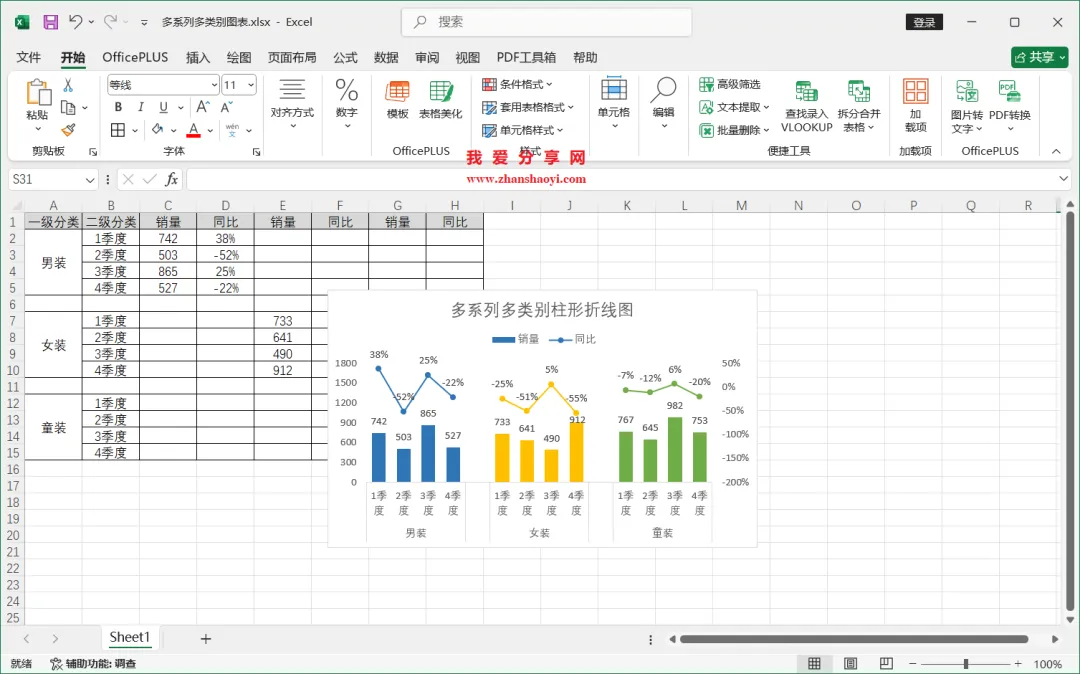Open the 批量删除 dropdown
The height and width of the screenshot is (674, 1080).
click(x=734, y=129)
